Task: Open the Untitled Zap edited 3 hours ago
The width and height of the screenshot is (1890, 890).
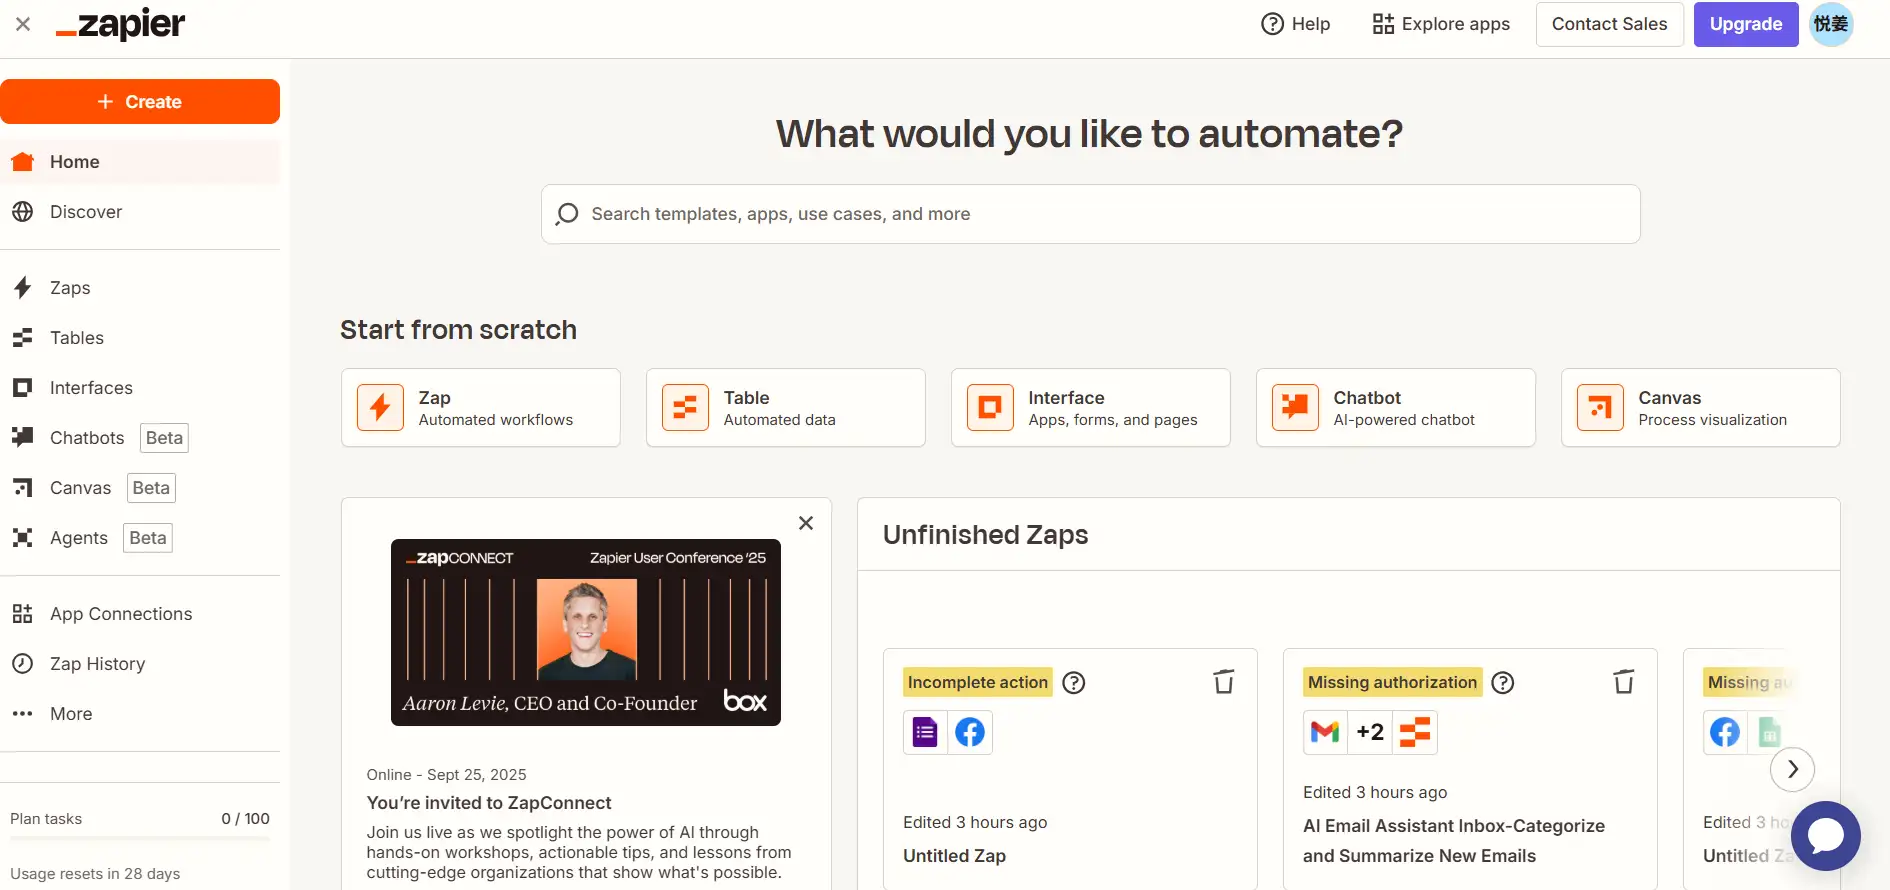Action: [x=955, y=856]
